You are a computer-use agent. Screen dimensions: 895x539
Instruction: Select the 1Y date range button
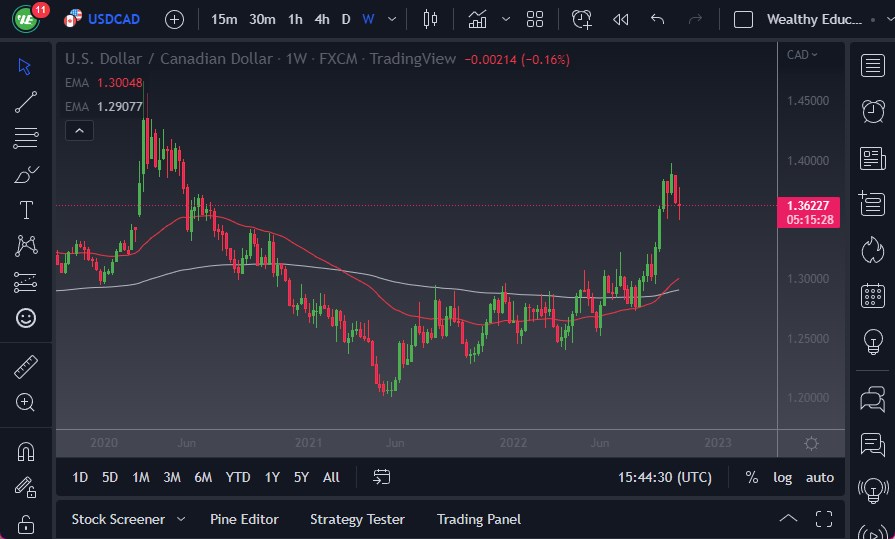272,477
